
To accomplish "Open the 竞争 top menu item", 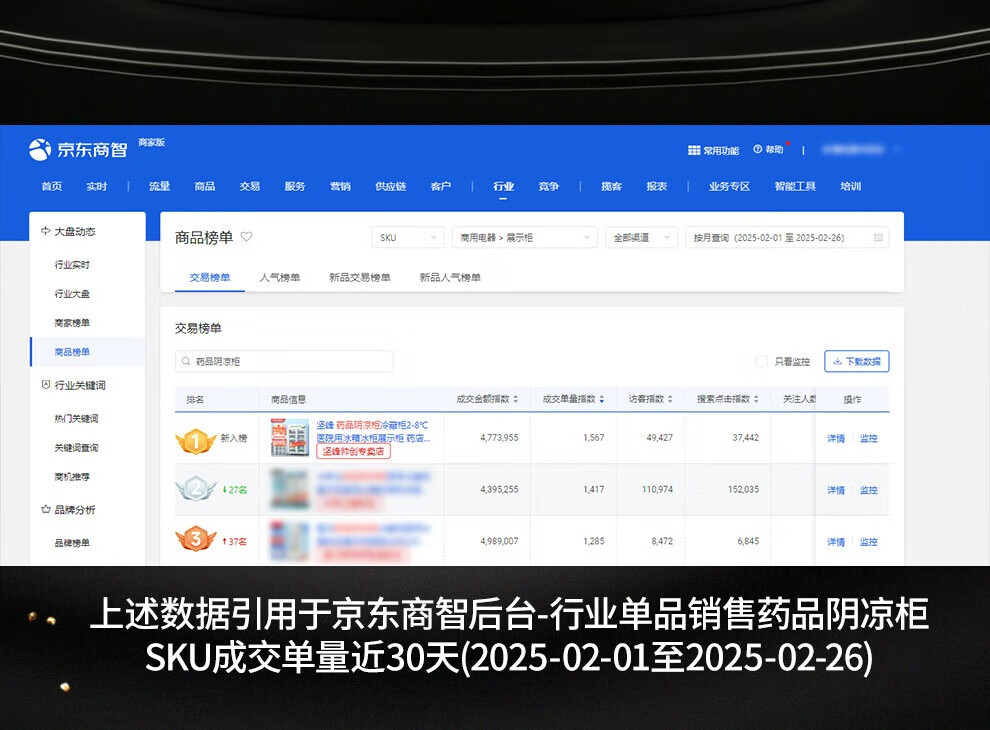I will 548,186.
